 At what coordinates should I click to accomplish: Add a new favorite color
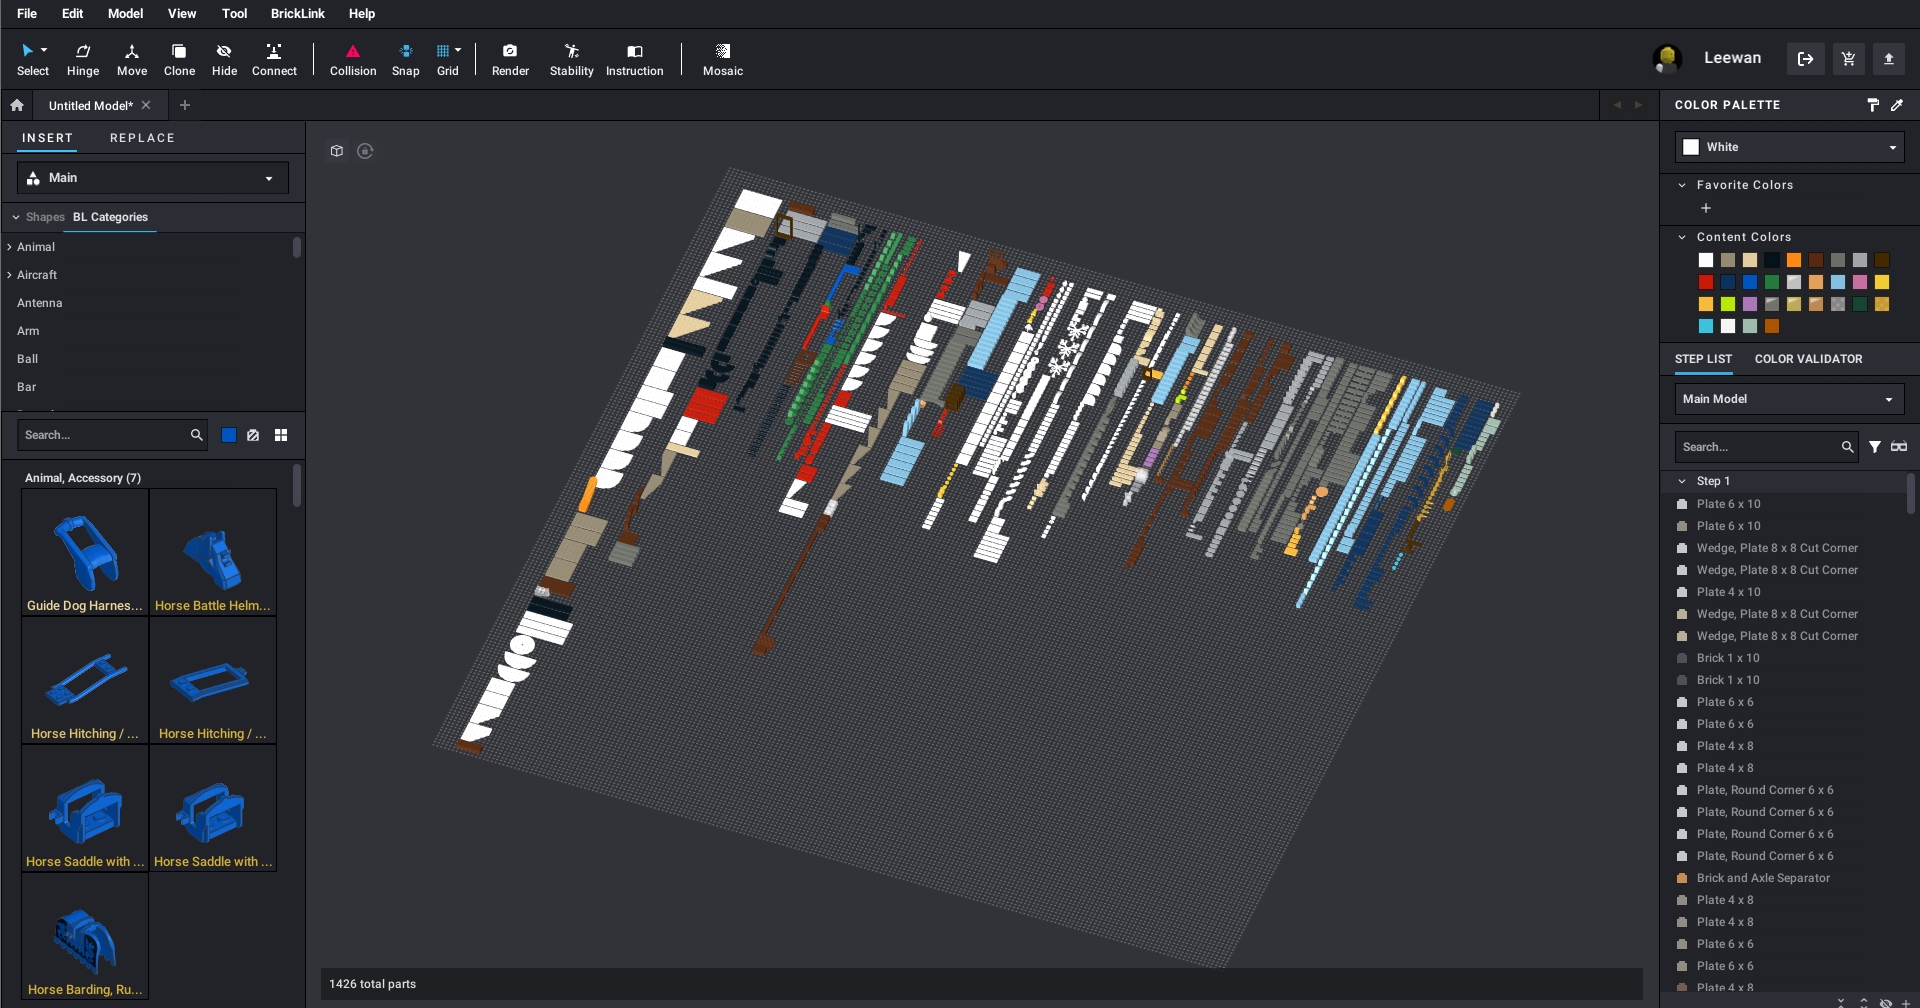click(x=1706, y=208)
